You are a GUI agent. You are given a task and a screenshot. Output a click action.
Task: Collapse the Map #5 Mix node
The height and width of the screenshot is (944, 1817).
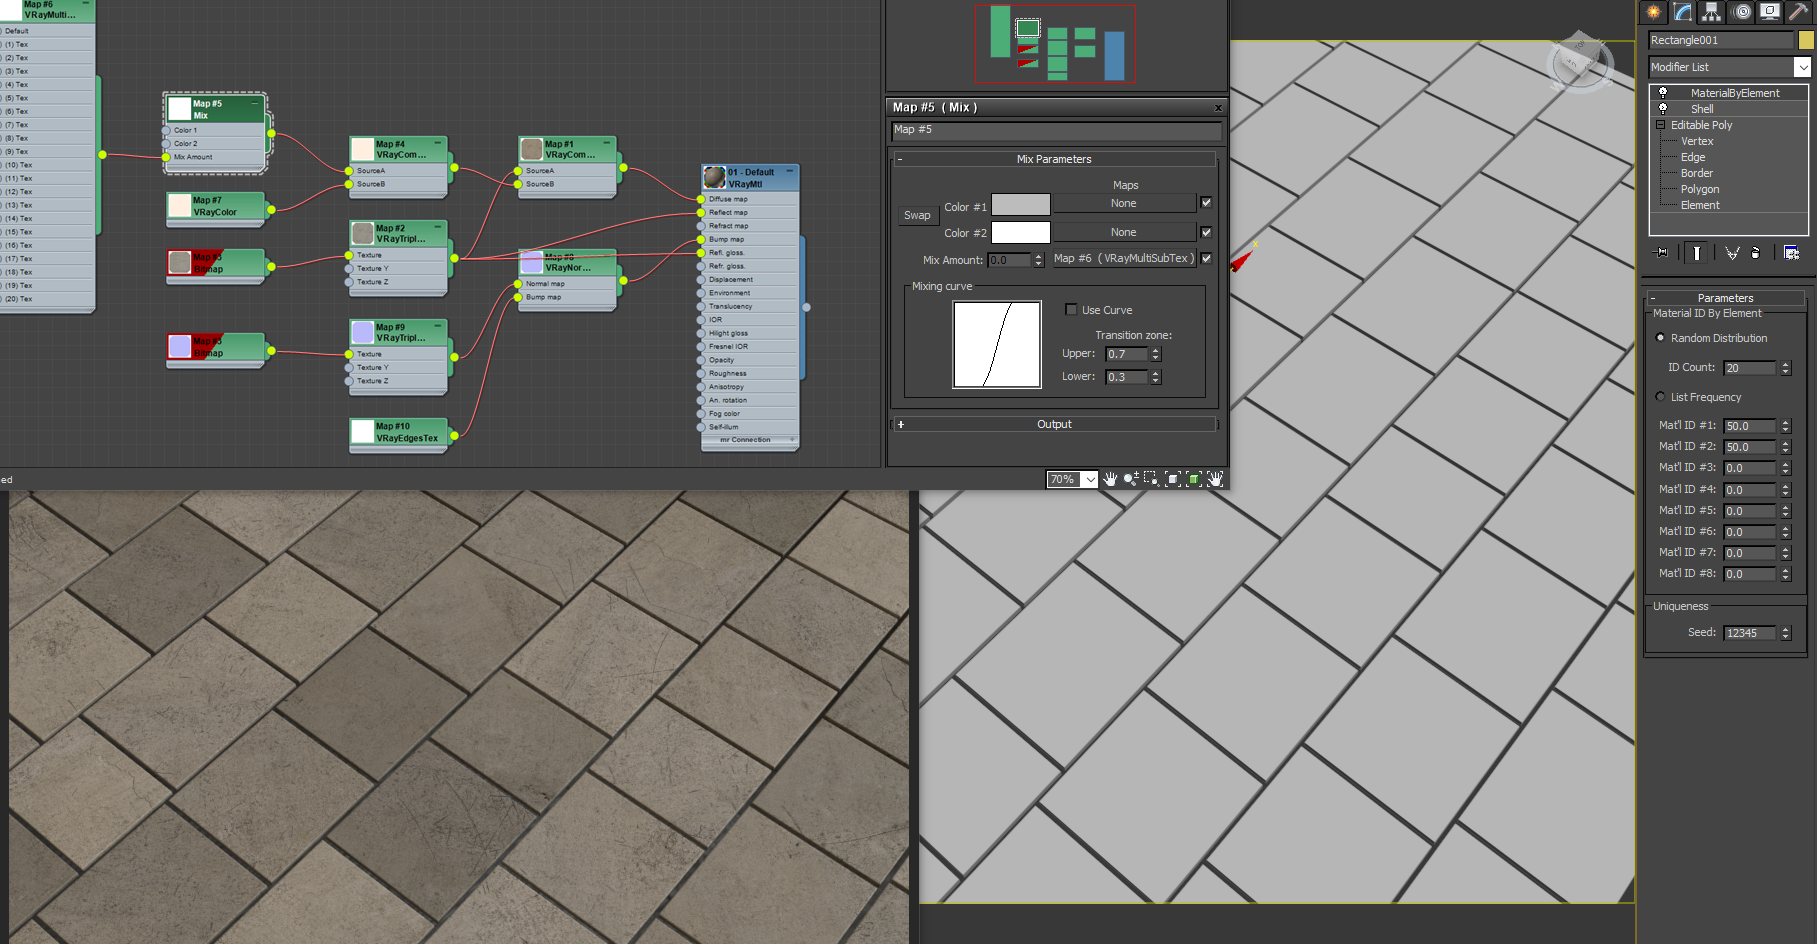tap(255, 103)
